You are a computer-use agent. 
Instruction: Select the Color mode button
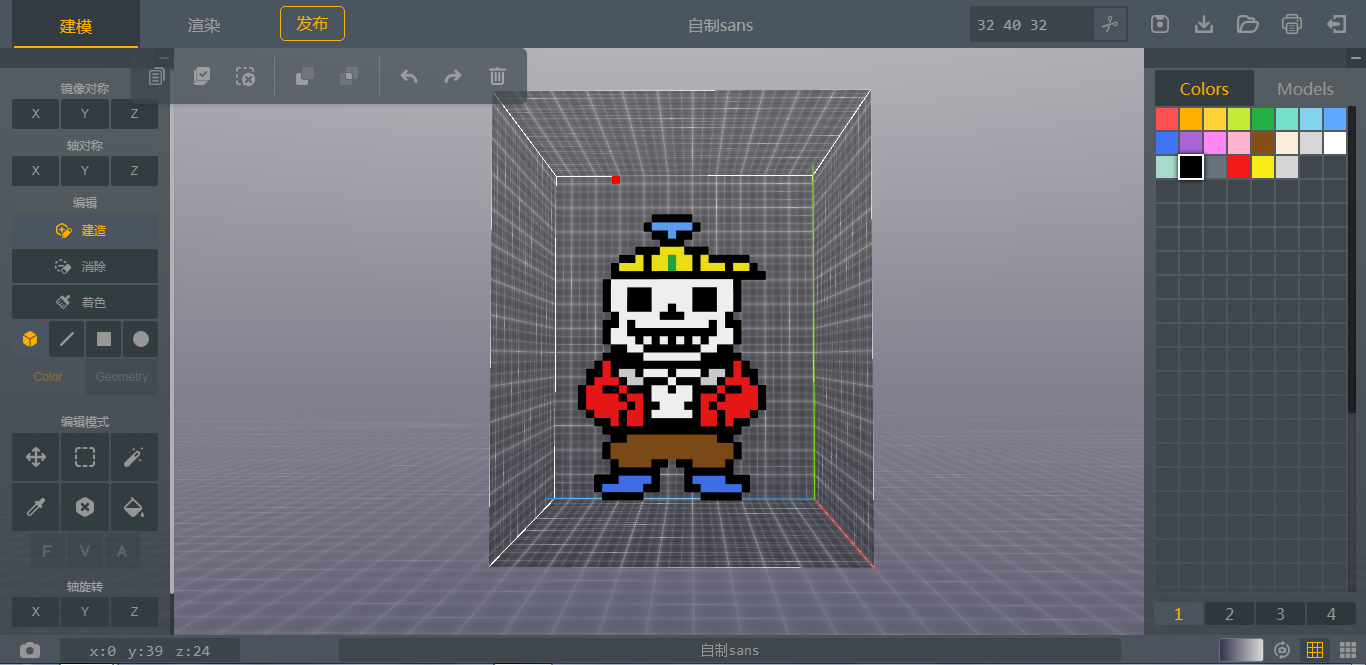48,377
